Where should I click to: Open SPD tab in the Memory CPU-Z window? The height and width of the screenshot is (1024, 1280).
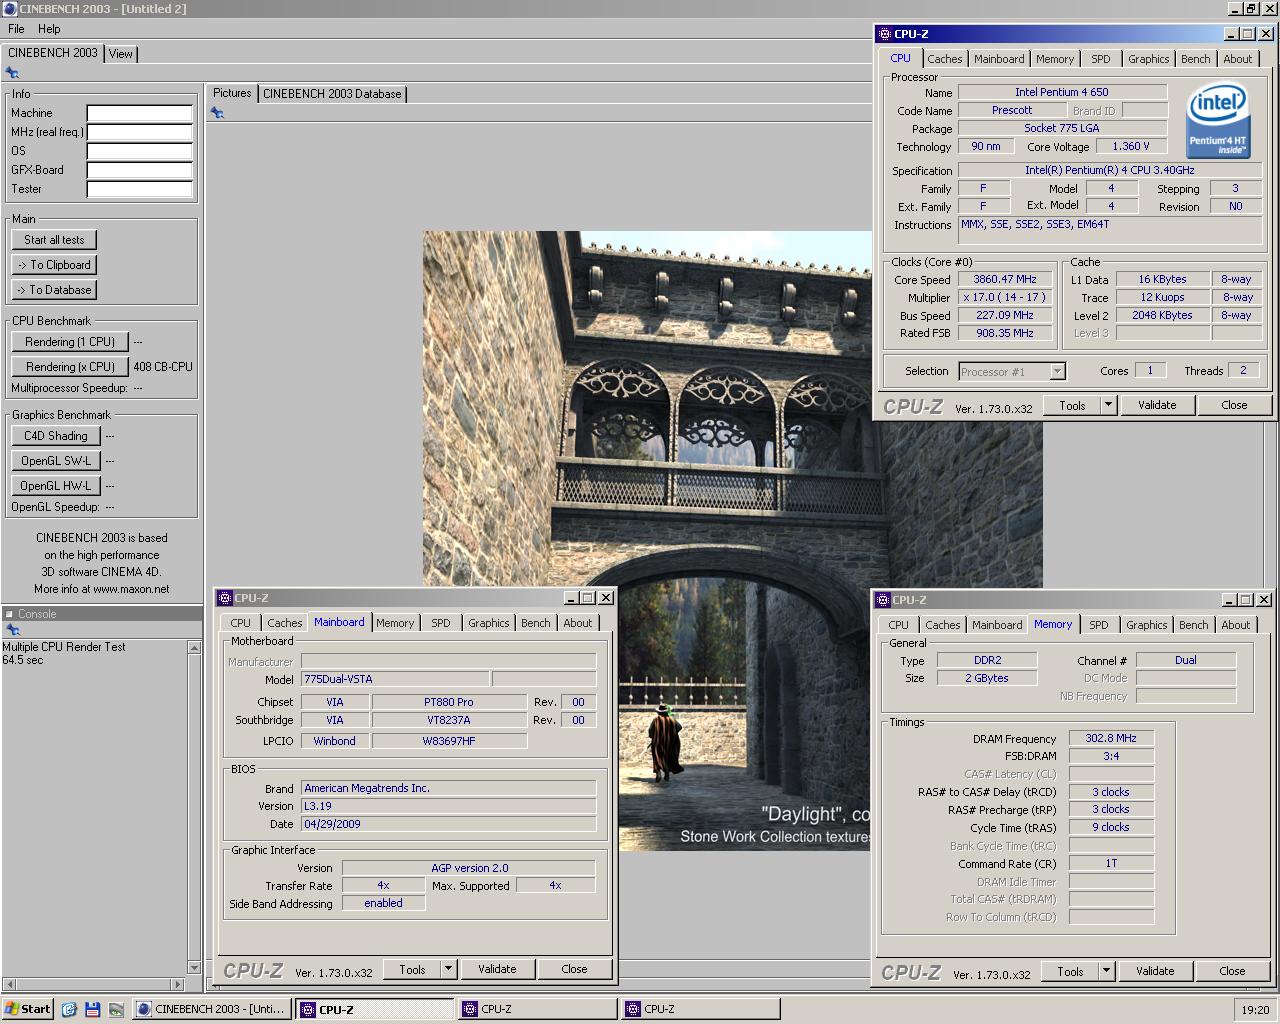click(1098, 625)
